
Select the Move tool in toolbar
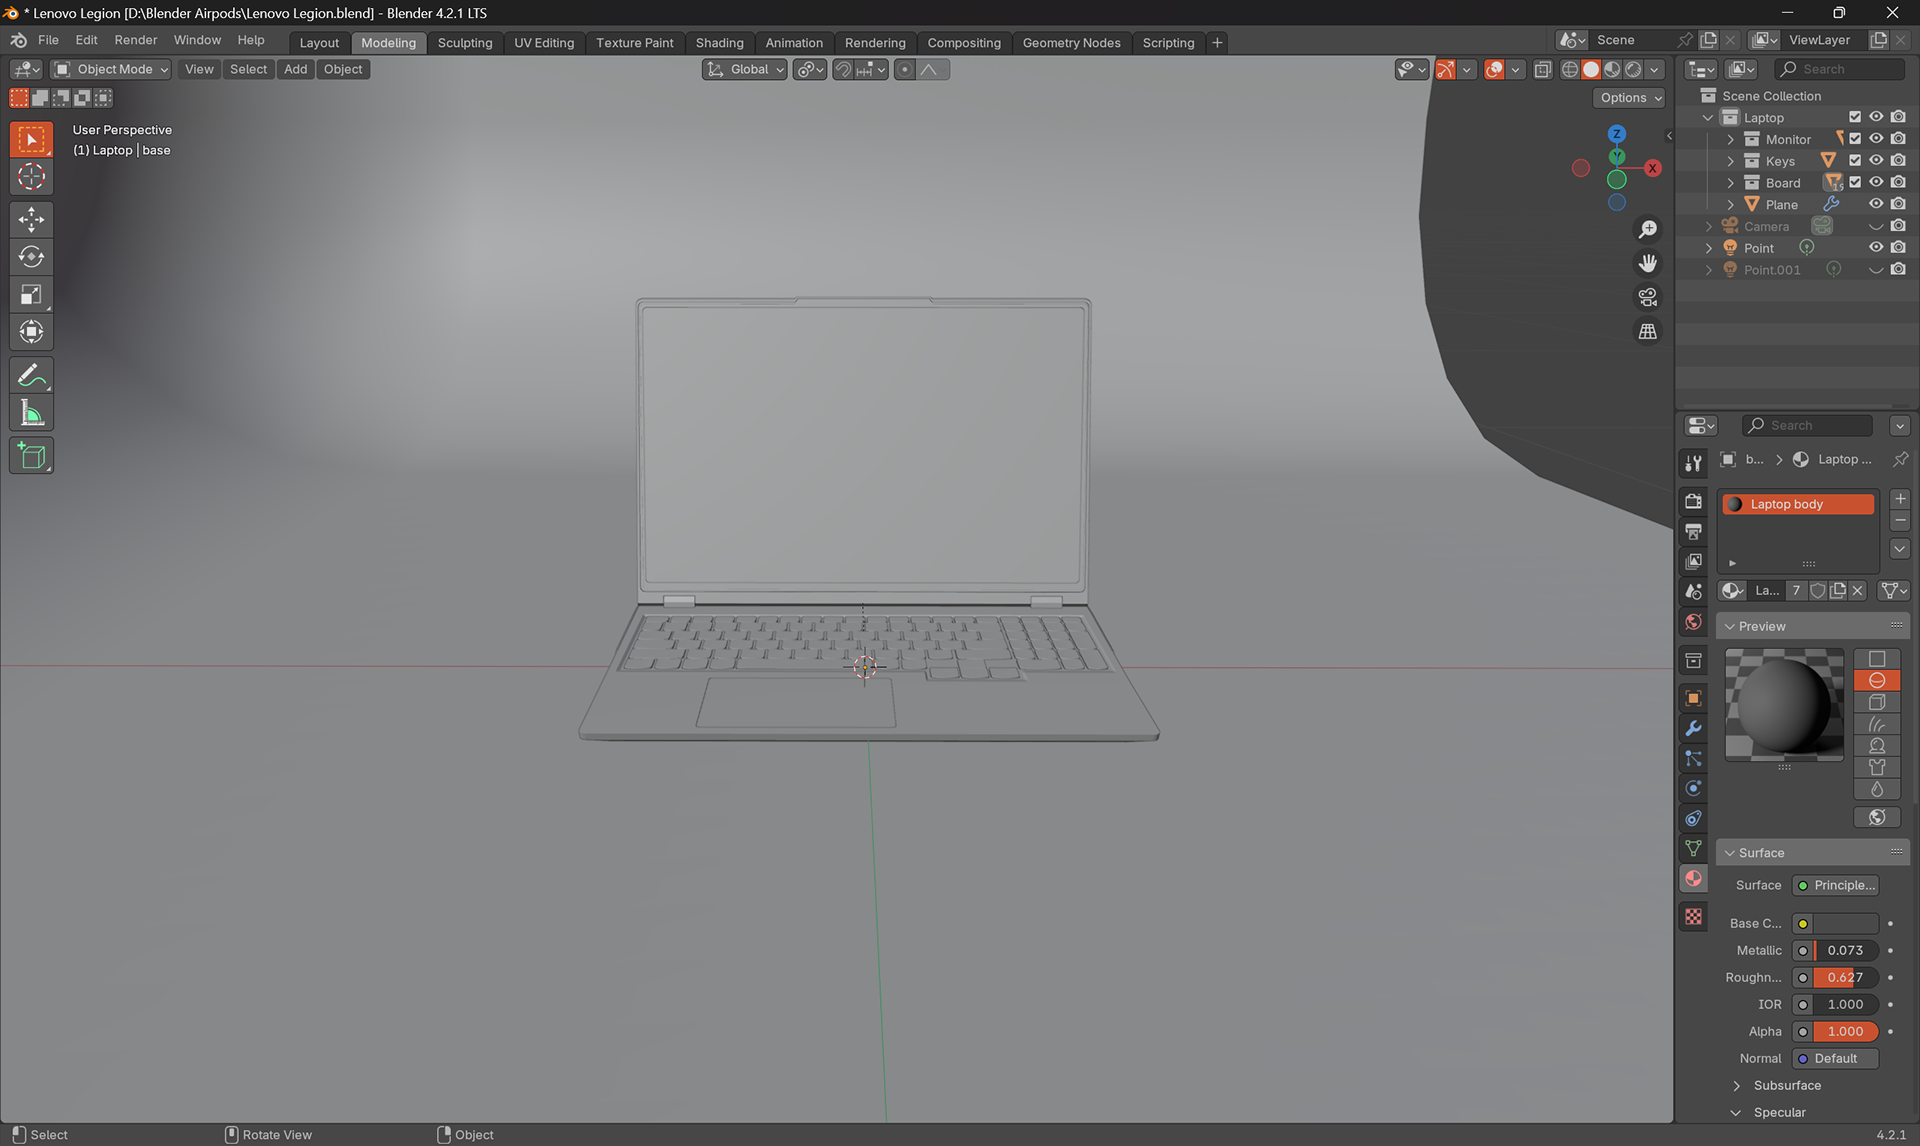tap(31, 219)
